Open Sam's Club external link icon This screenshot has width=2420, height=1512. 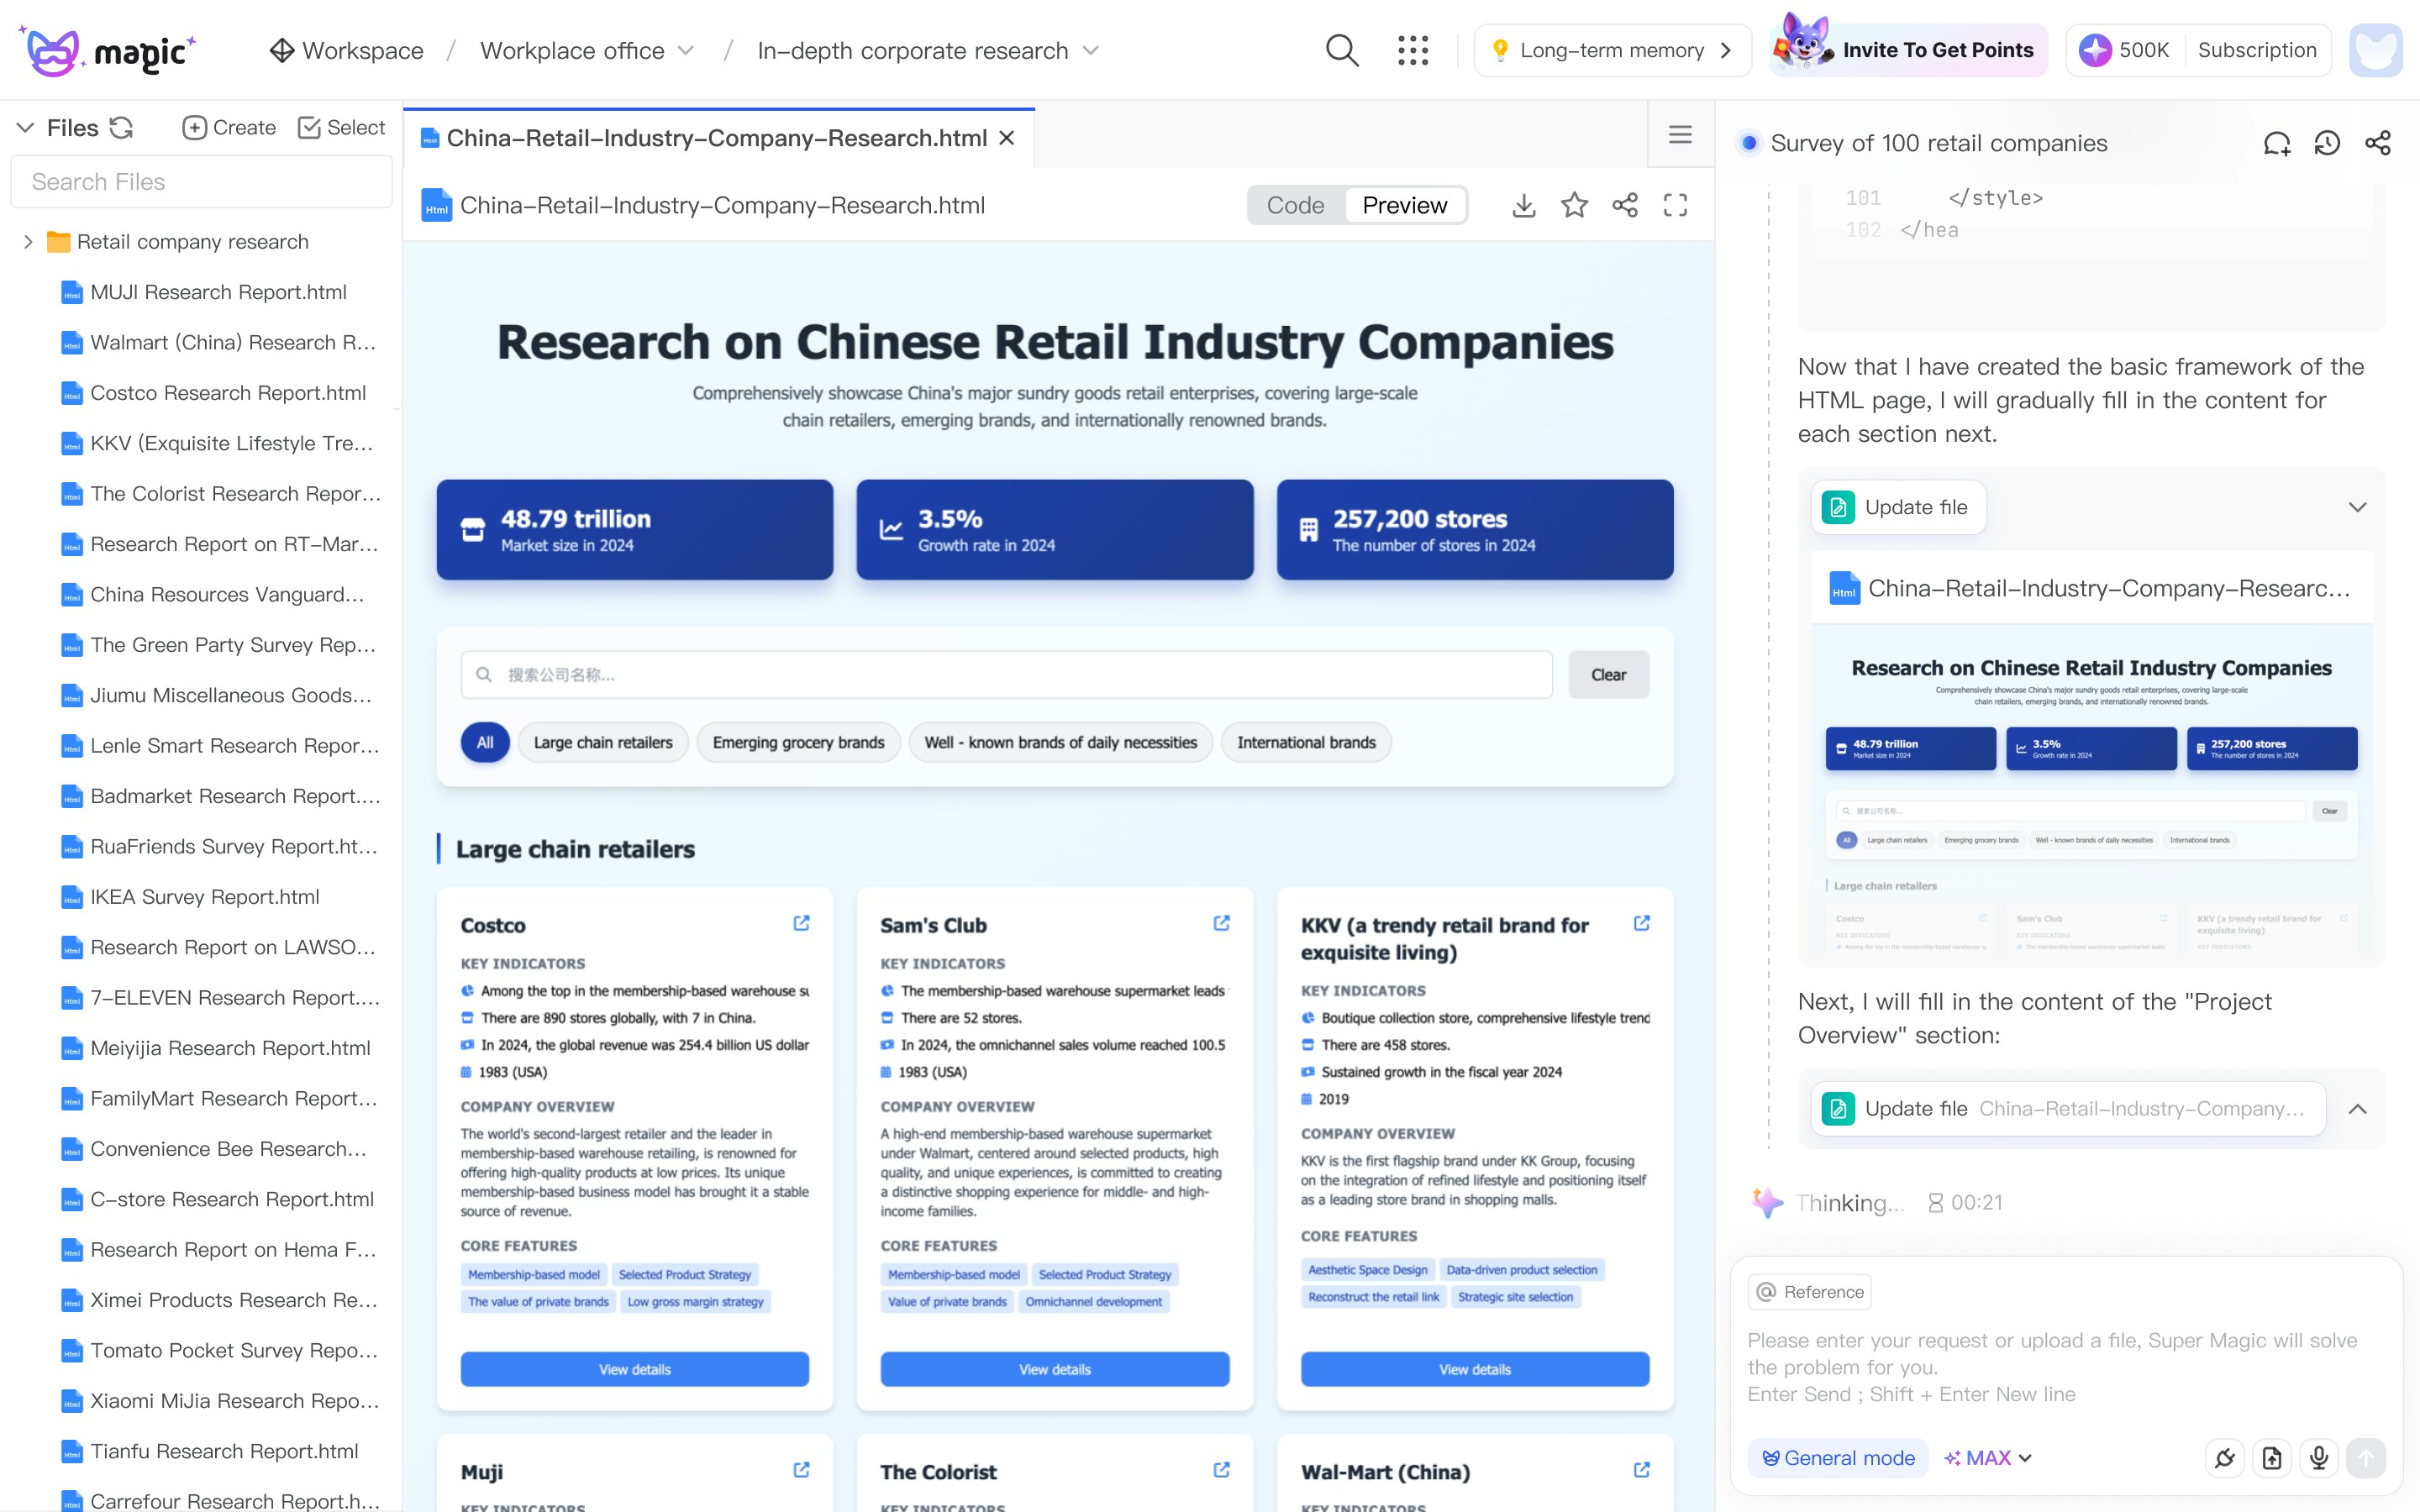[1221, 922]
